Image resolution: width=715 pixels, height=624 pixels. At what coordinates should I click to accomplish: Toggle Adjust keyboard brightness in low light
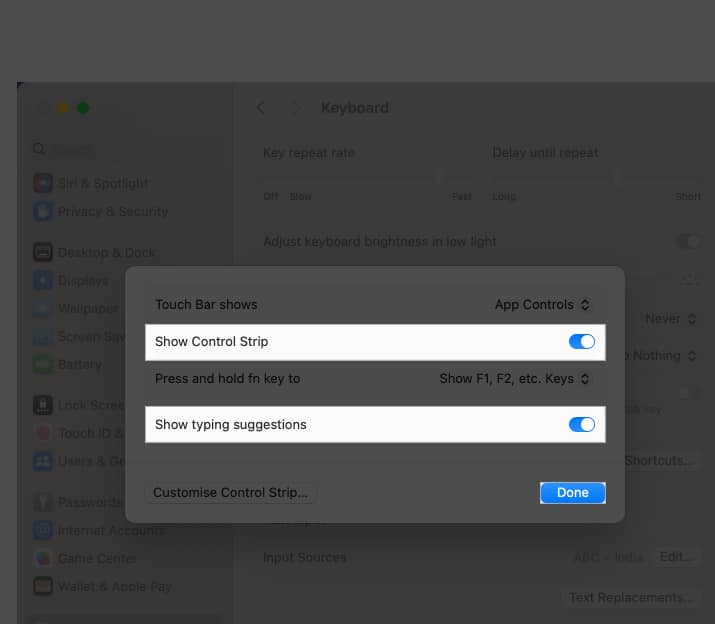tap(688, 241)
